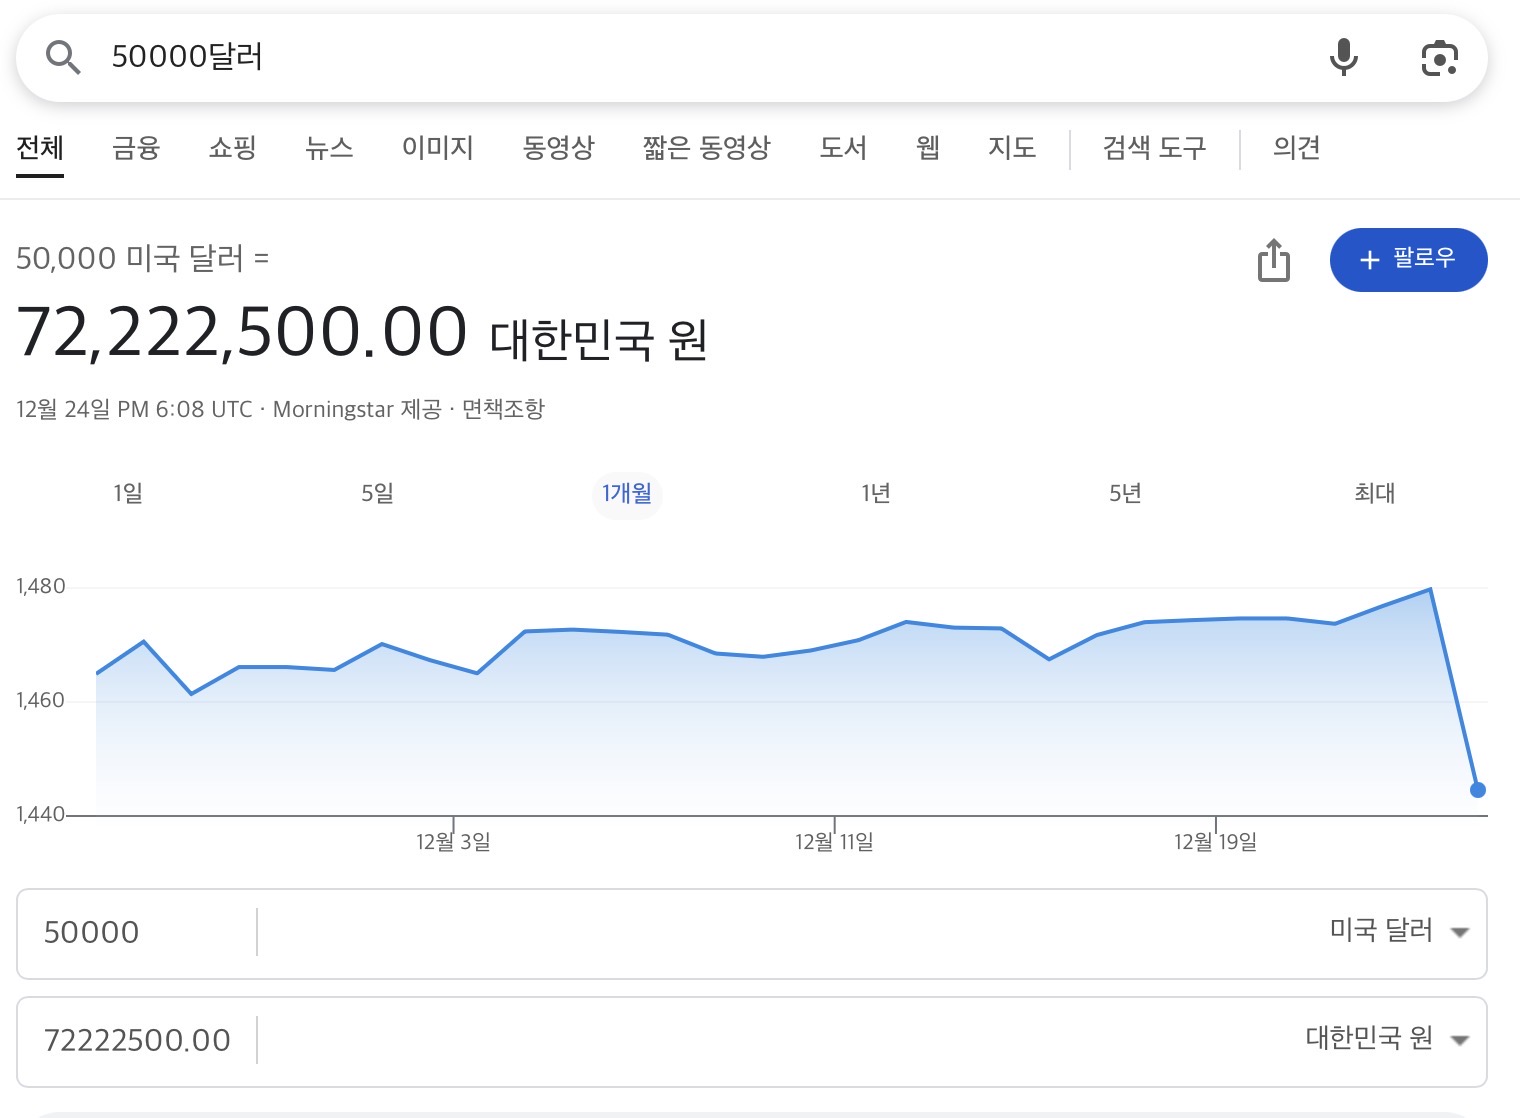Open the 미국 달러 currency dropdown

coord(1398,931)
